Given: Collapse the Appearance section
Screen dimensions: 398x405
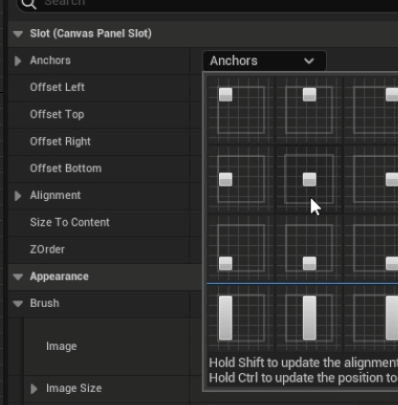Looking at the screenshot, I should tap(18, 277).
